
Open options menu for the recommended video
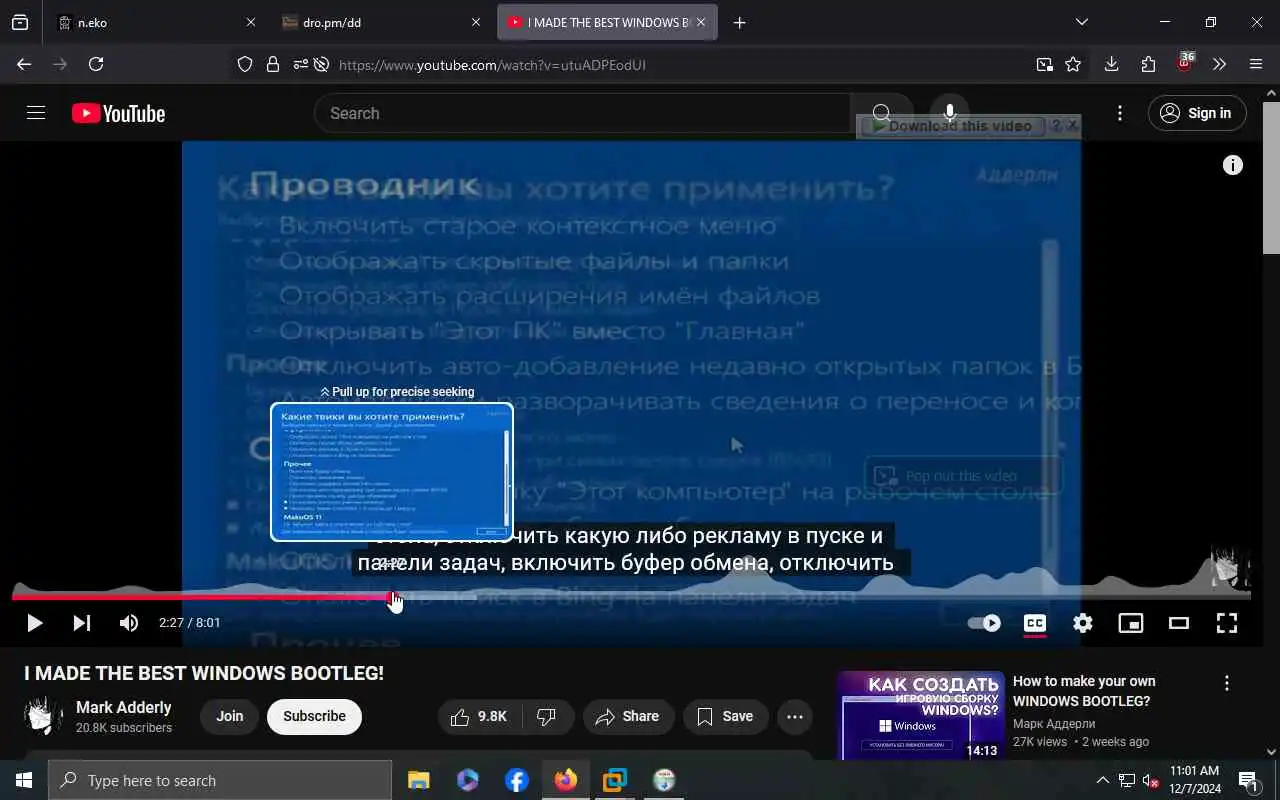tap(1227, 683)
